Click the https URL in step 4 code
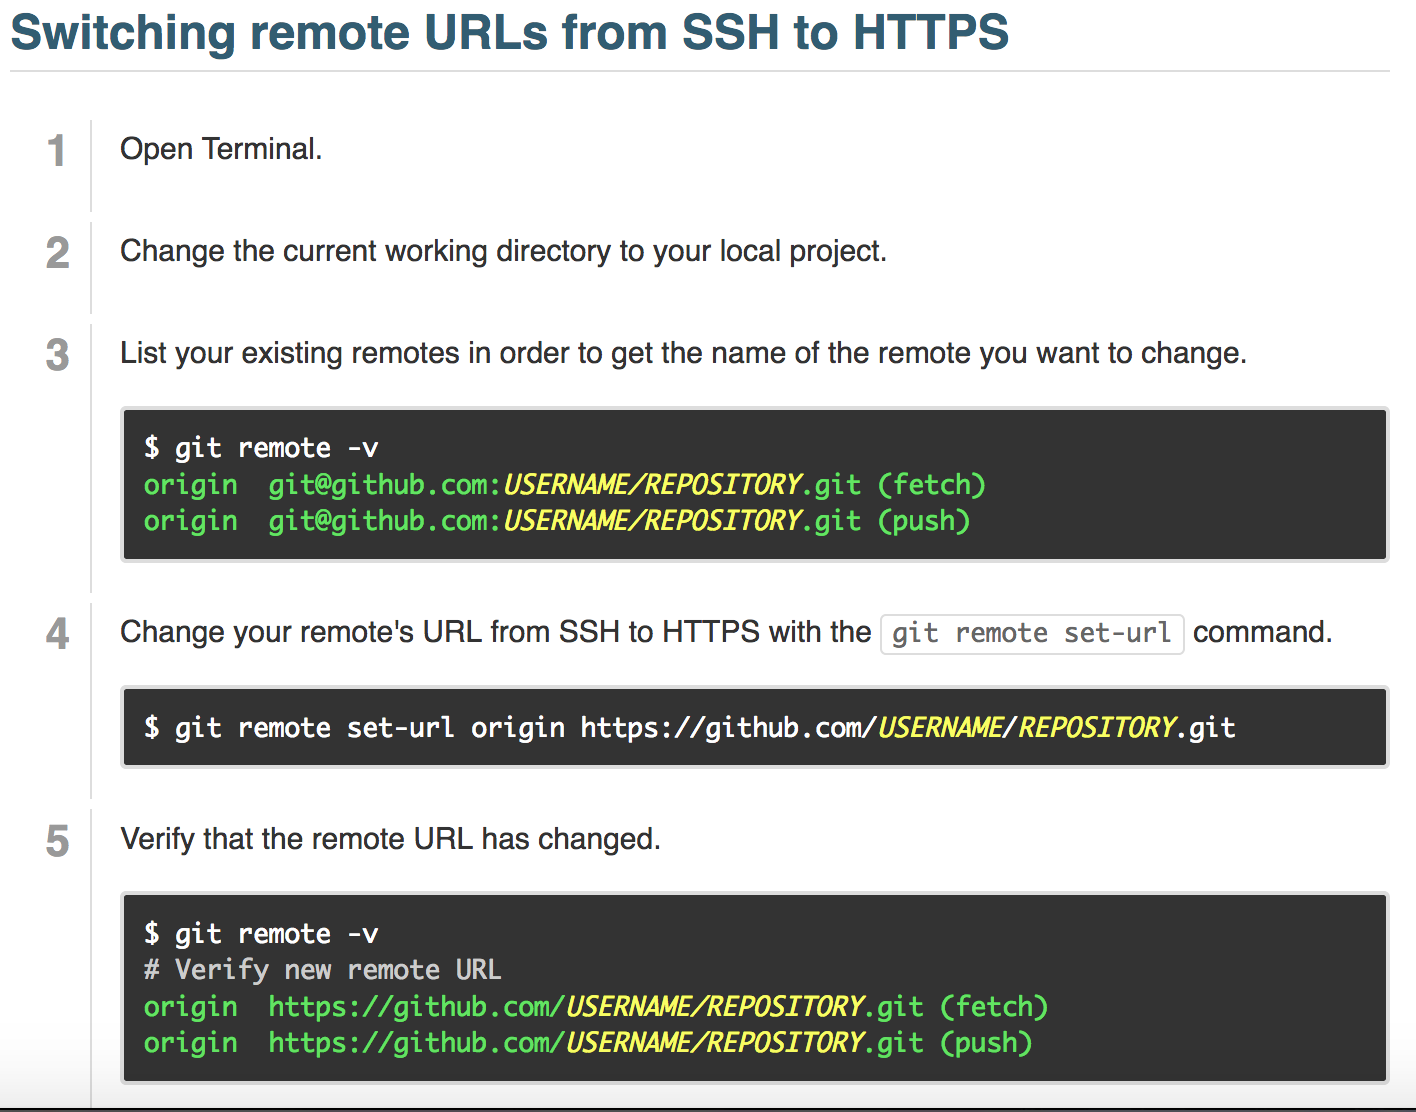Image resolution: width=1416 pixels, height=1112 pixels. (x=905, y=727)
